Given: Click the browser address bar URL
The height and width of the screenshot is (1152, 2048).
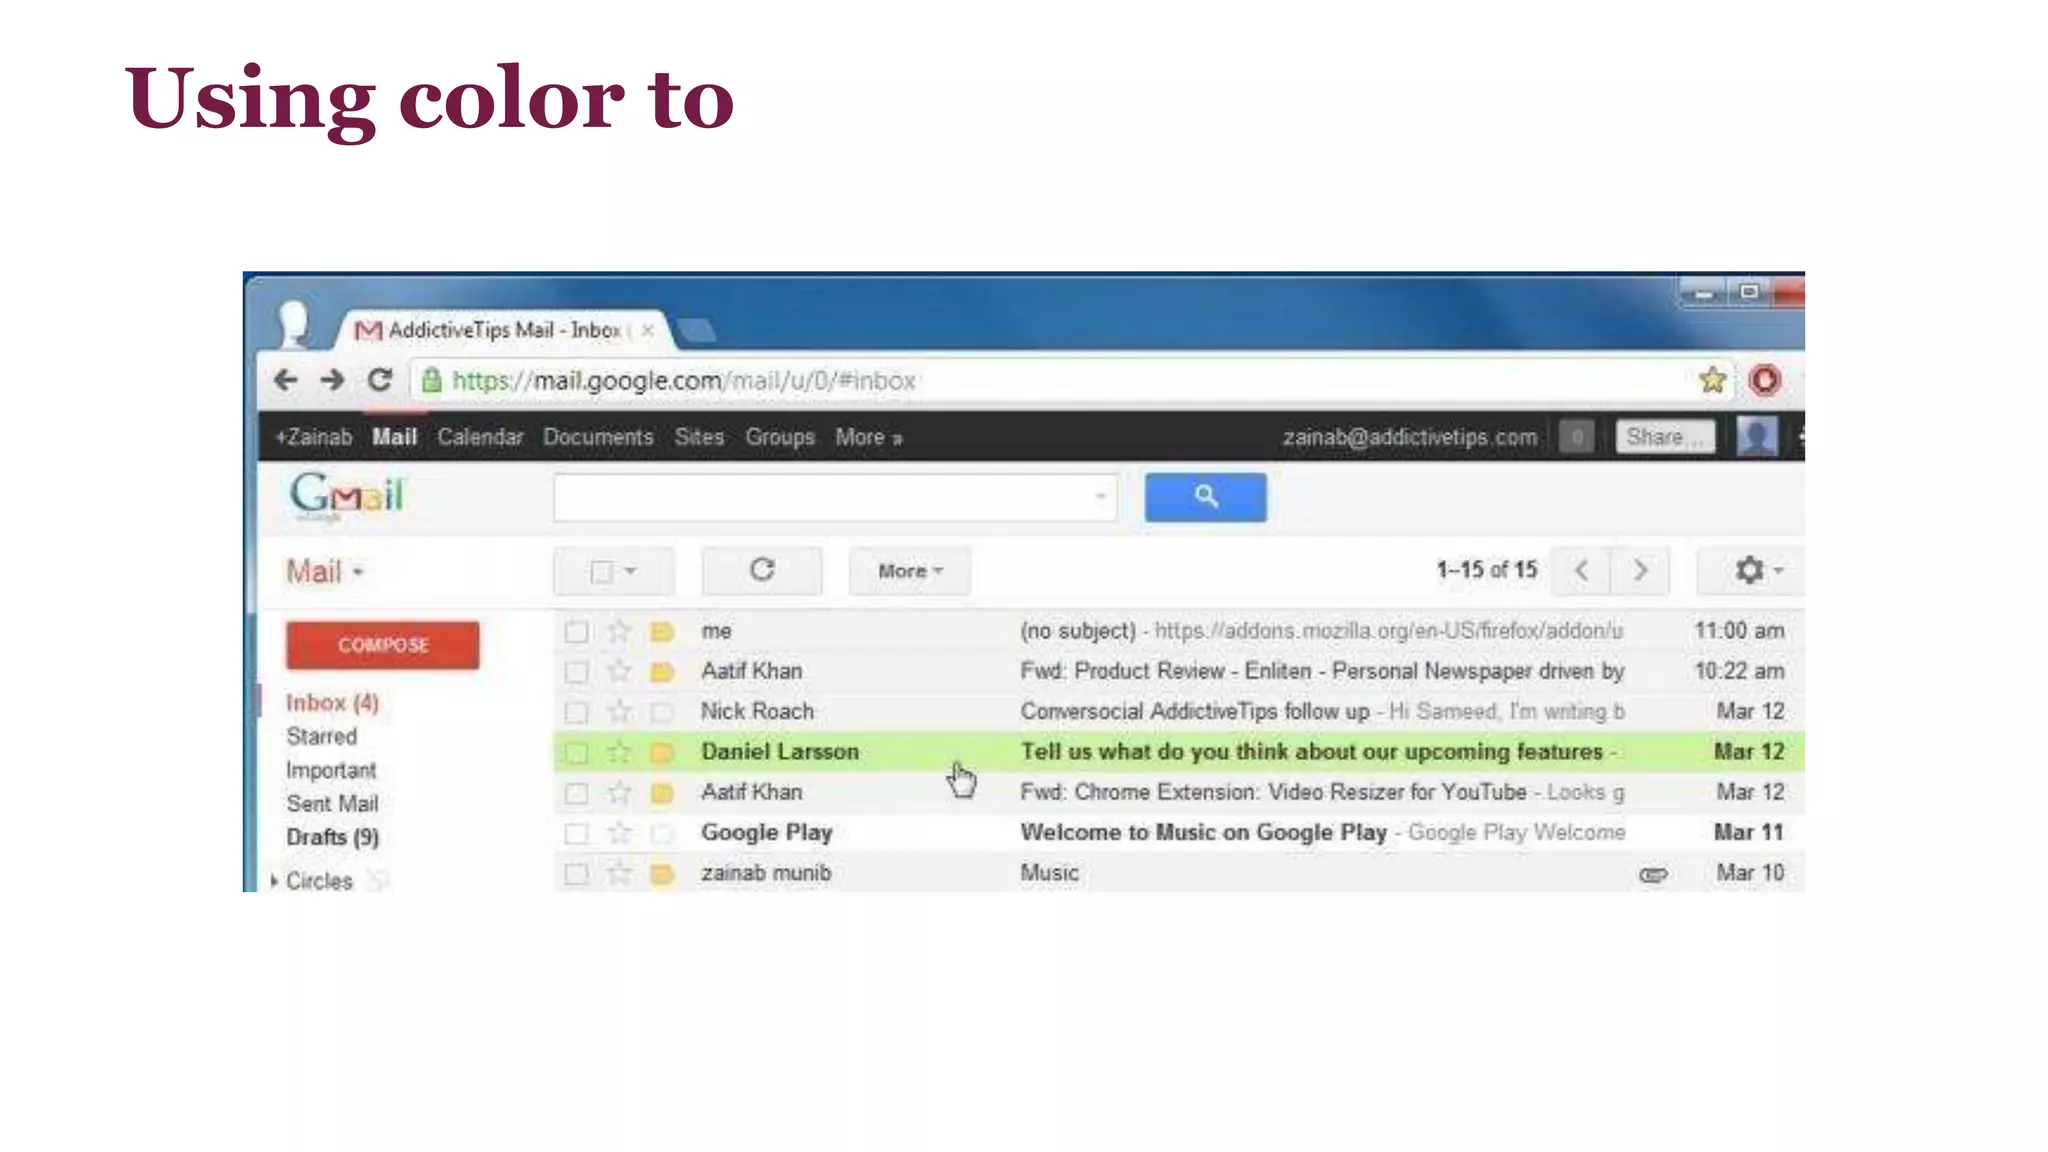Looking at the screenshot, I should tap(684, 380).
